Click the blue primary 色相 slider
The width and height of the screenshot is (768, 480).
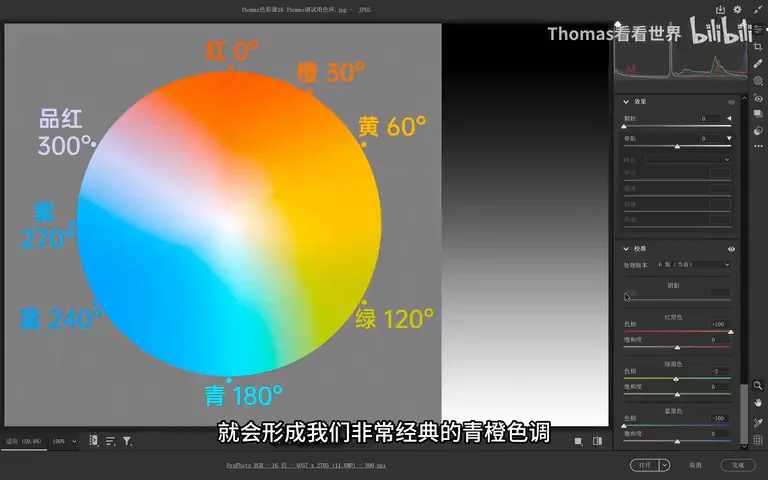pos(677,426)
